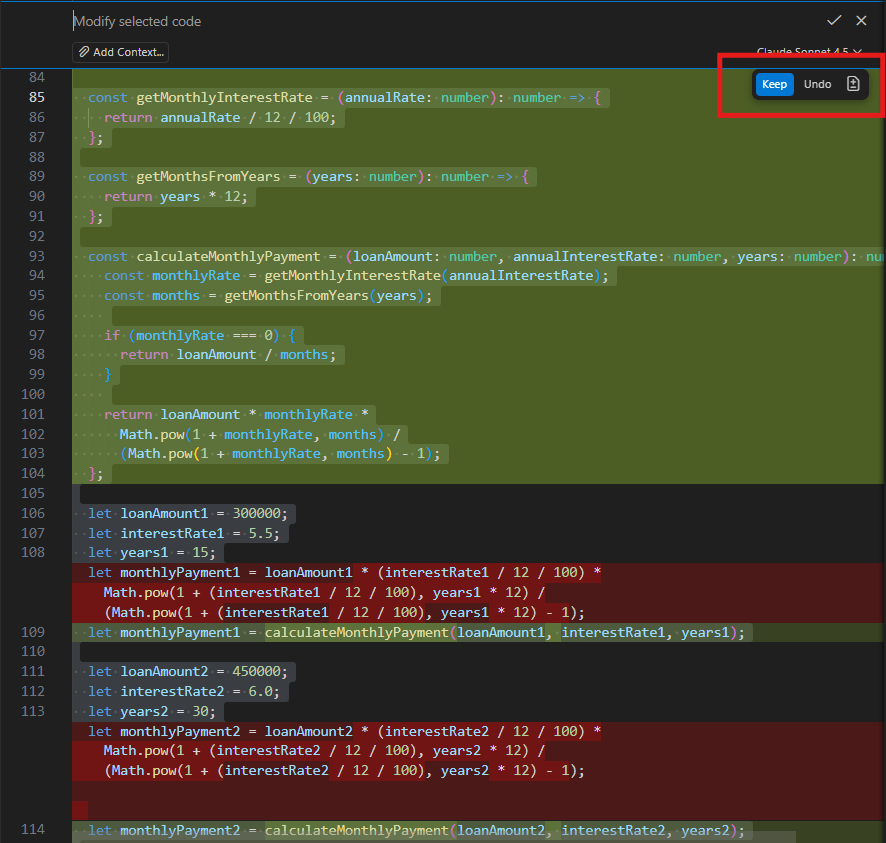Close the inline chat with X

[x=861, y=21]
